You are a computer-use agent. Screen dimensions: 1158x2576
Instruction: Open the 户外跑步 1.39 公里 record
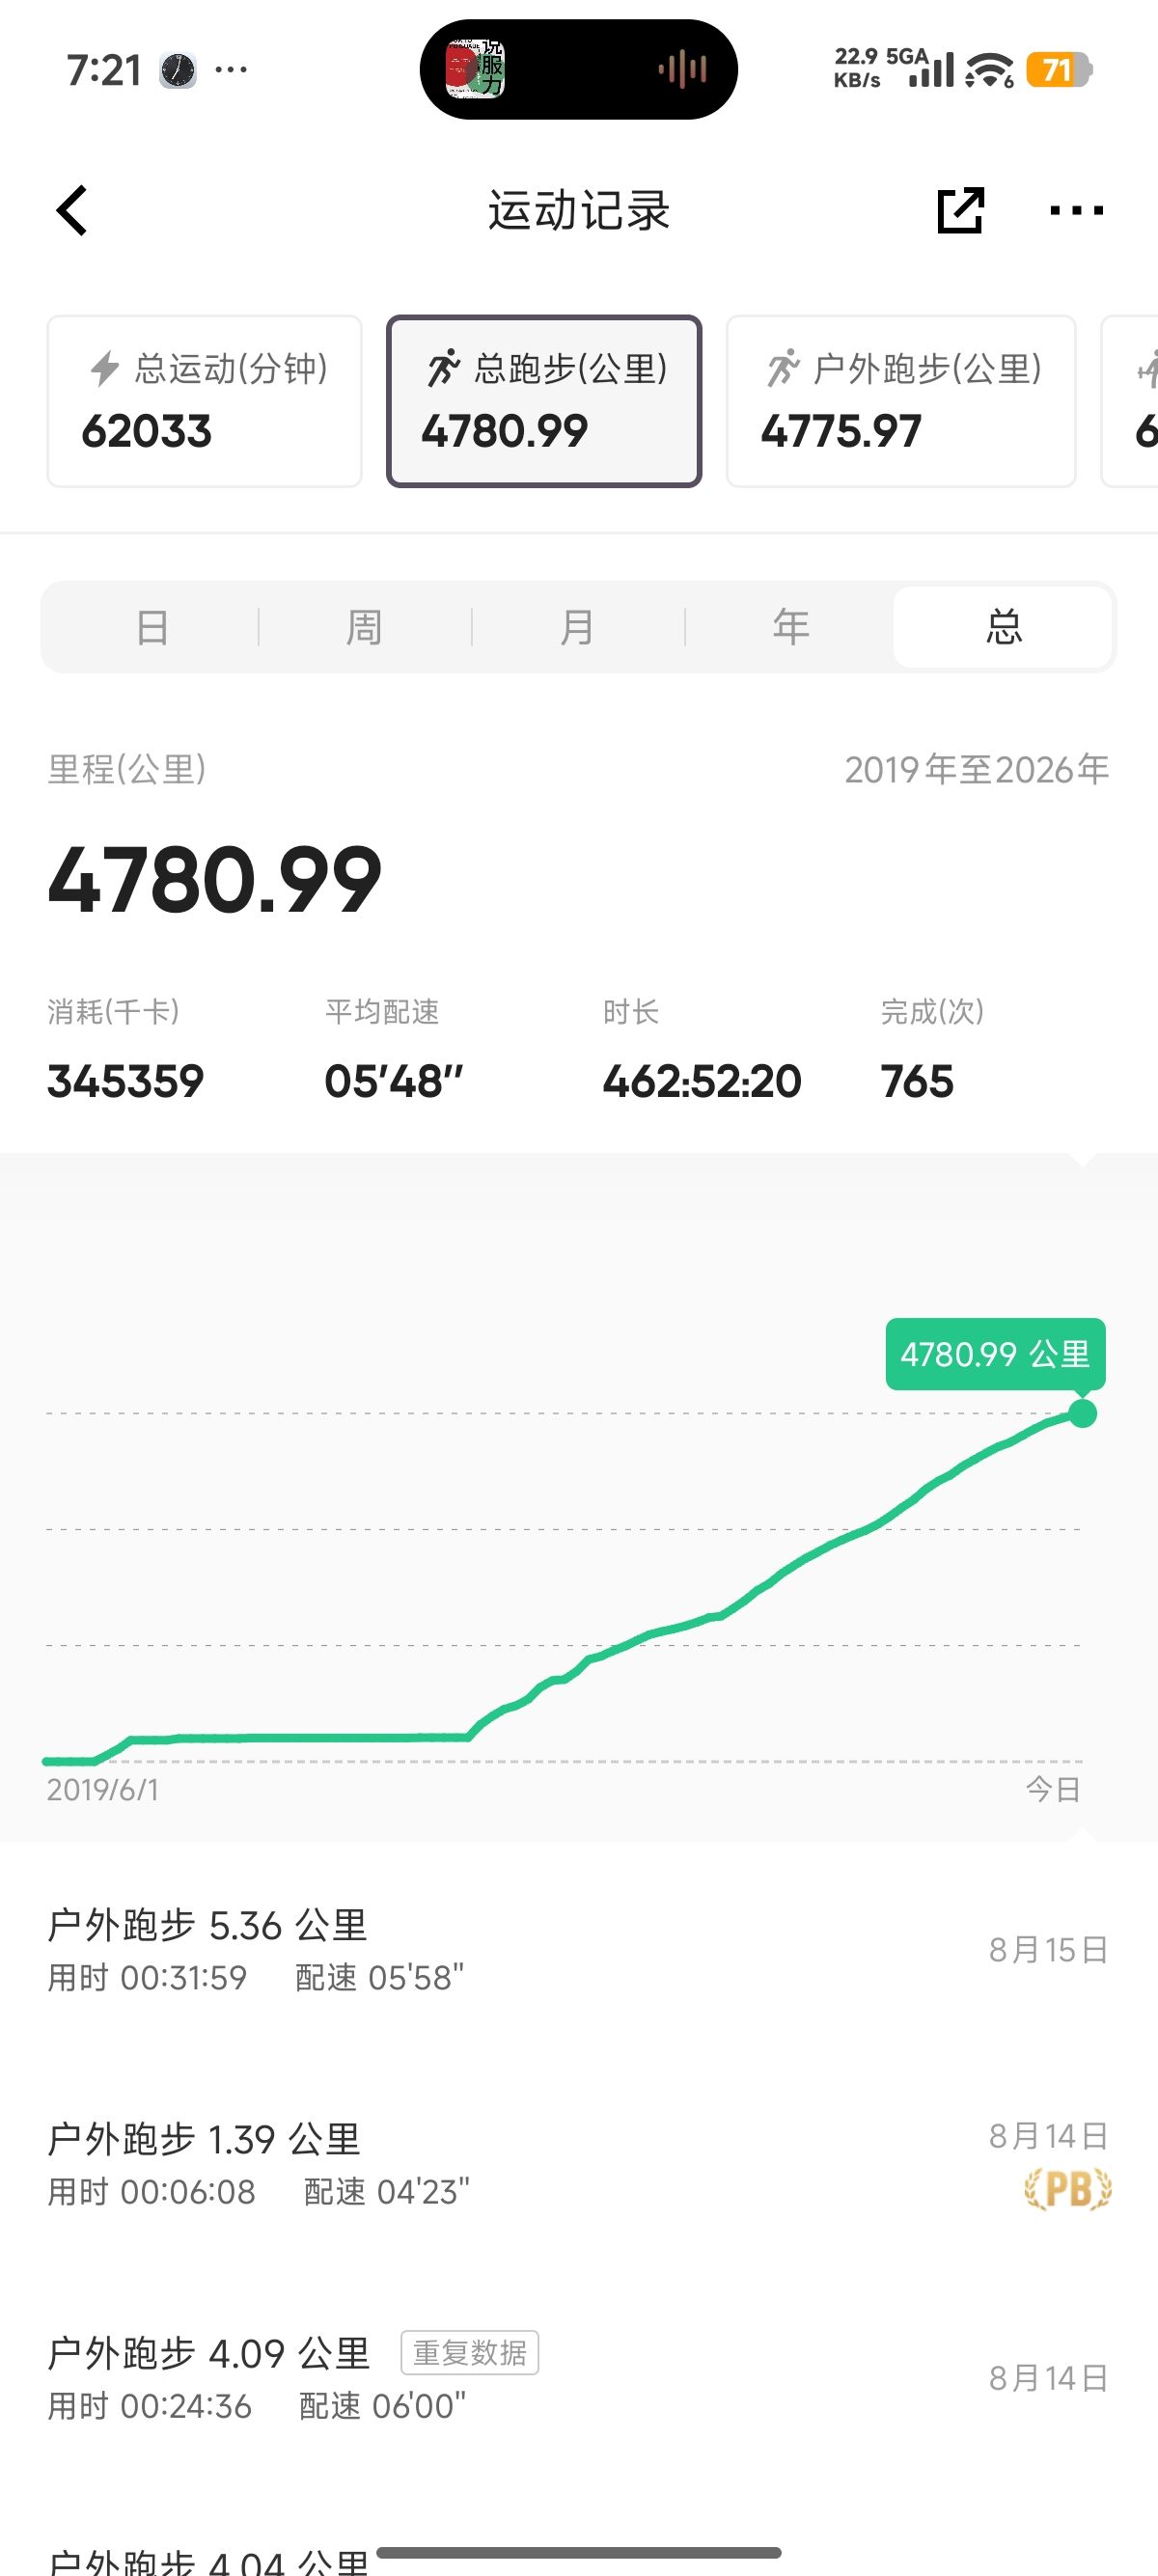pos(579,2164)
